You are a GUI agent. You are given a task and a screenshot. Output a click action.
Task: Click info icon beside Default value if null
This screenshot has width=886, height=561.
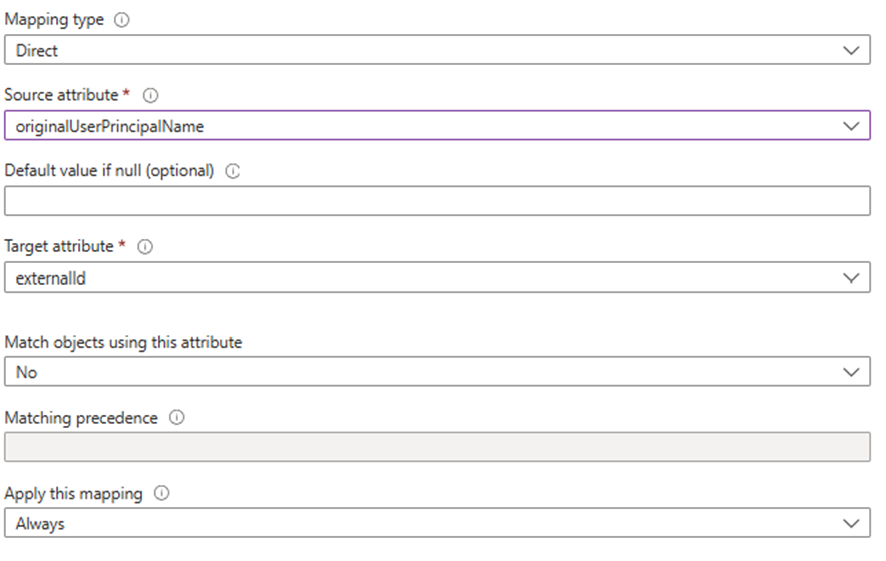click(x=233, y=171)
